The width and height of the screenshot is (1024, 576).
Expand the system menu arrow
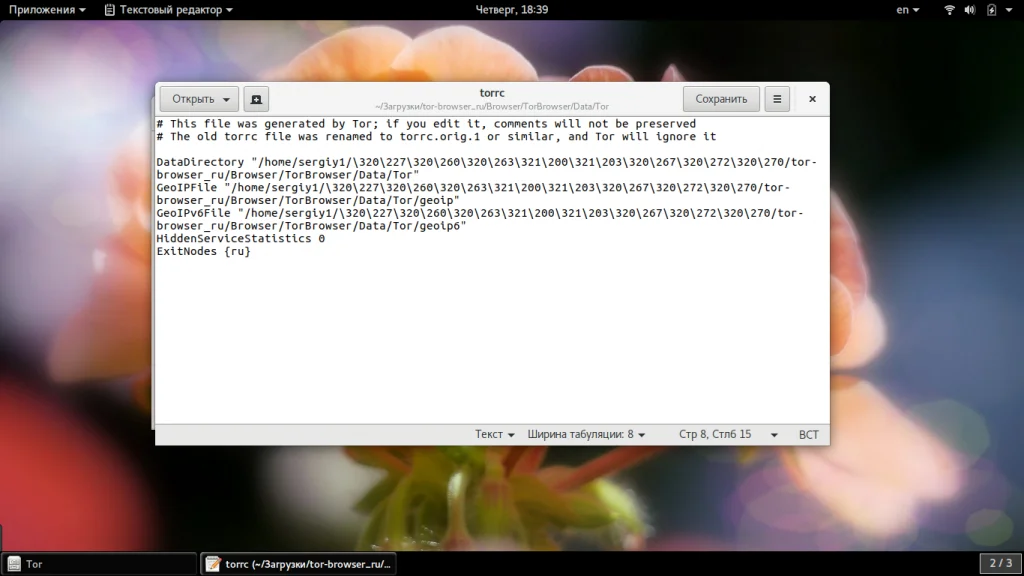1009,10
